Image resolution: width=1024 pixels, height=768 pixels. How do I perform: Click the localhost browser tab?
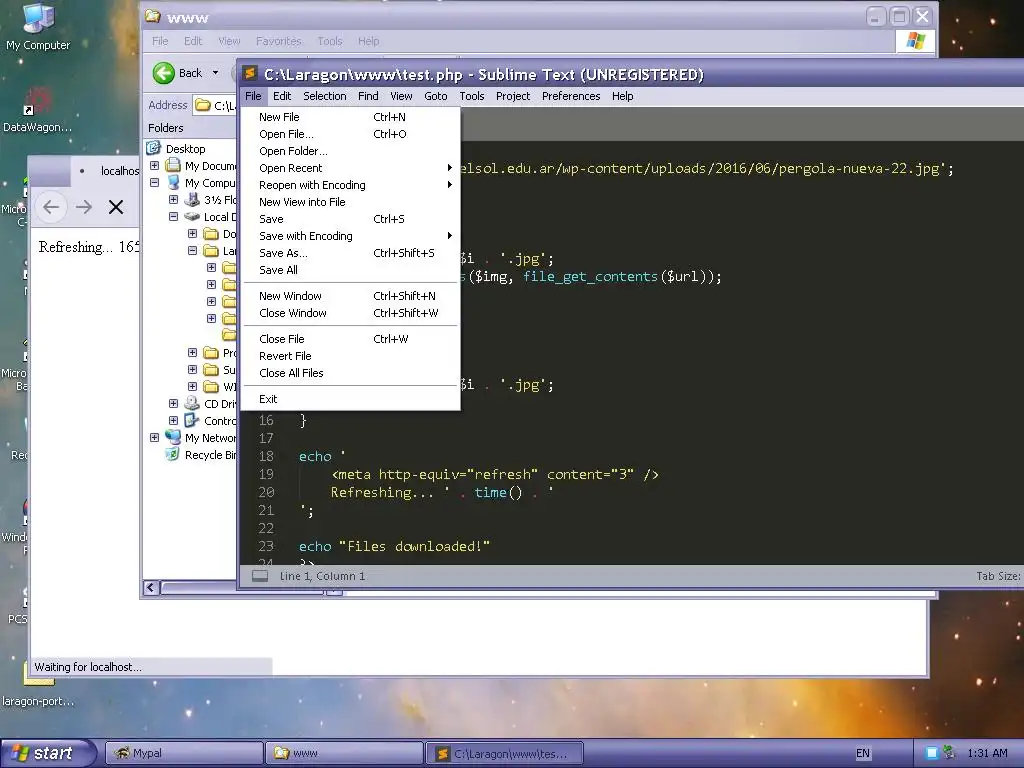click(104, 171)
